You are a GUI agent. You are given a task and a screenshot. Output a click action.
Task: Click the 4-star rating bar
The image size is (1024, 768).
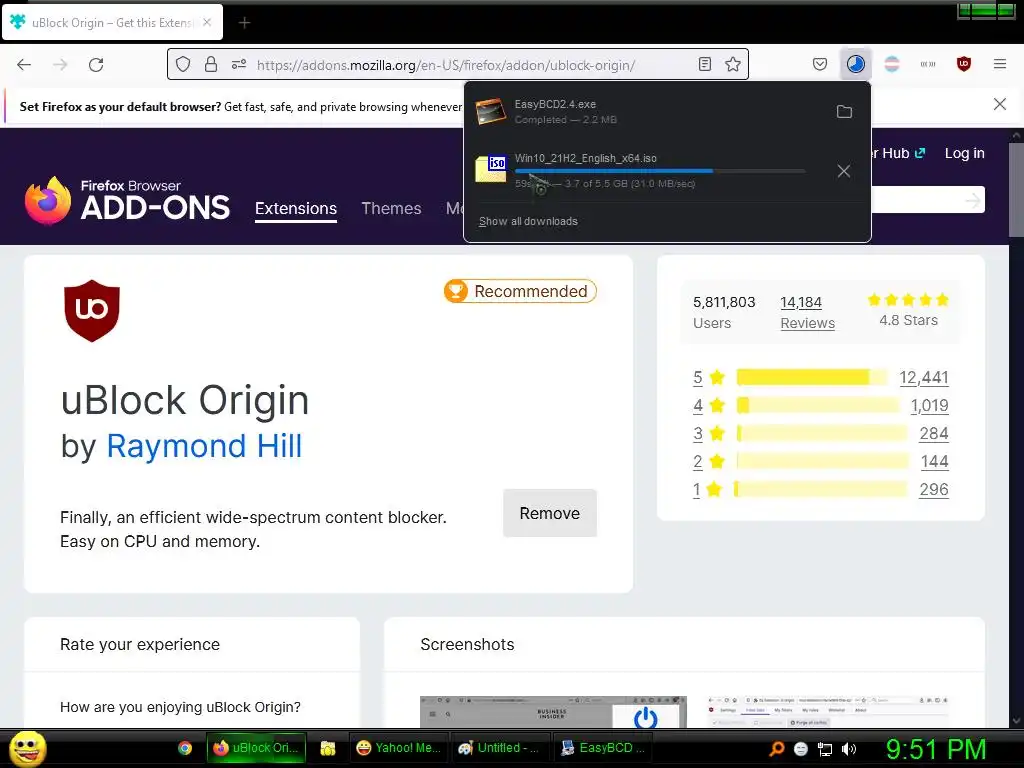click(818, 406)
